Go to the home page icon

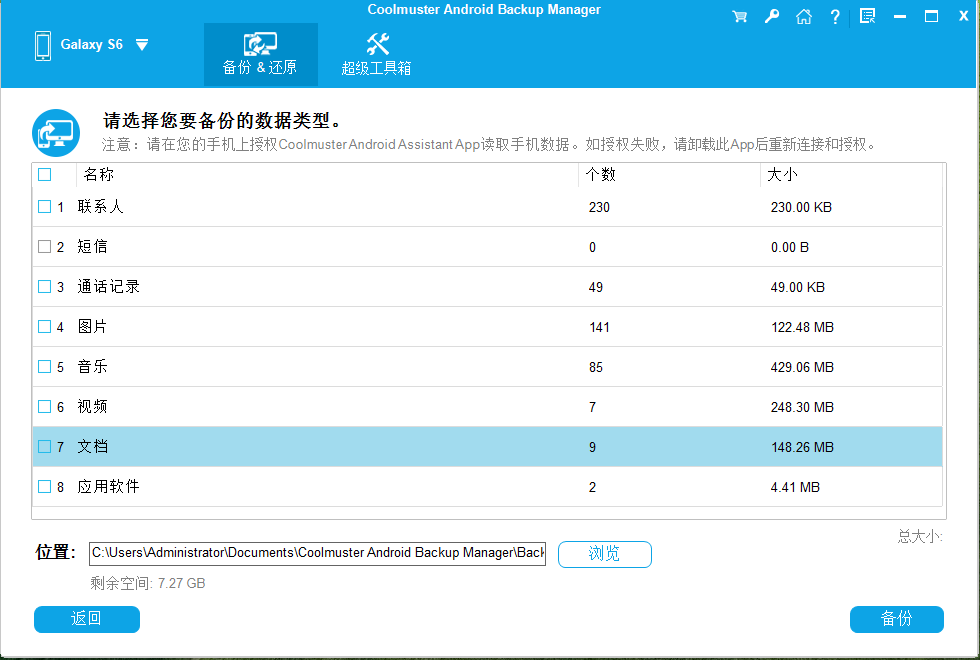pos(804,16)
